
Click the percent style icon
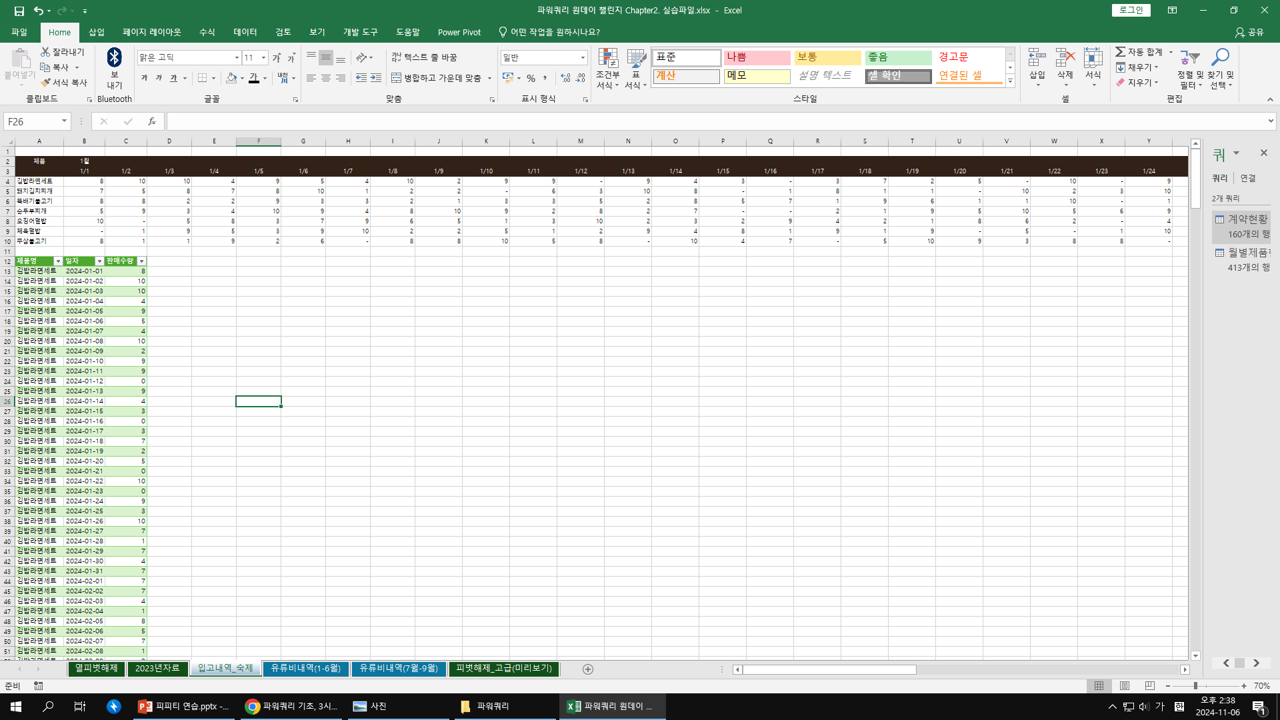point(530,78)
